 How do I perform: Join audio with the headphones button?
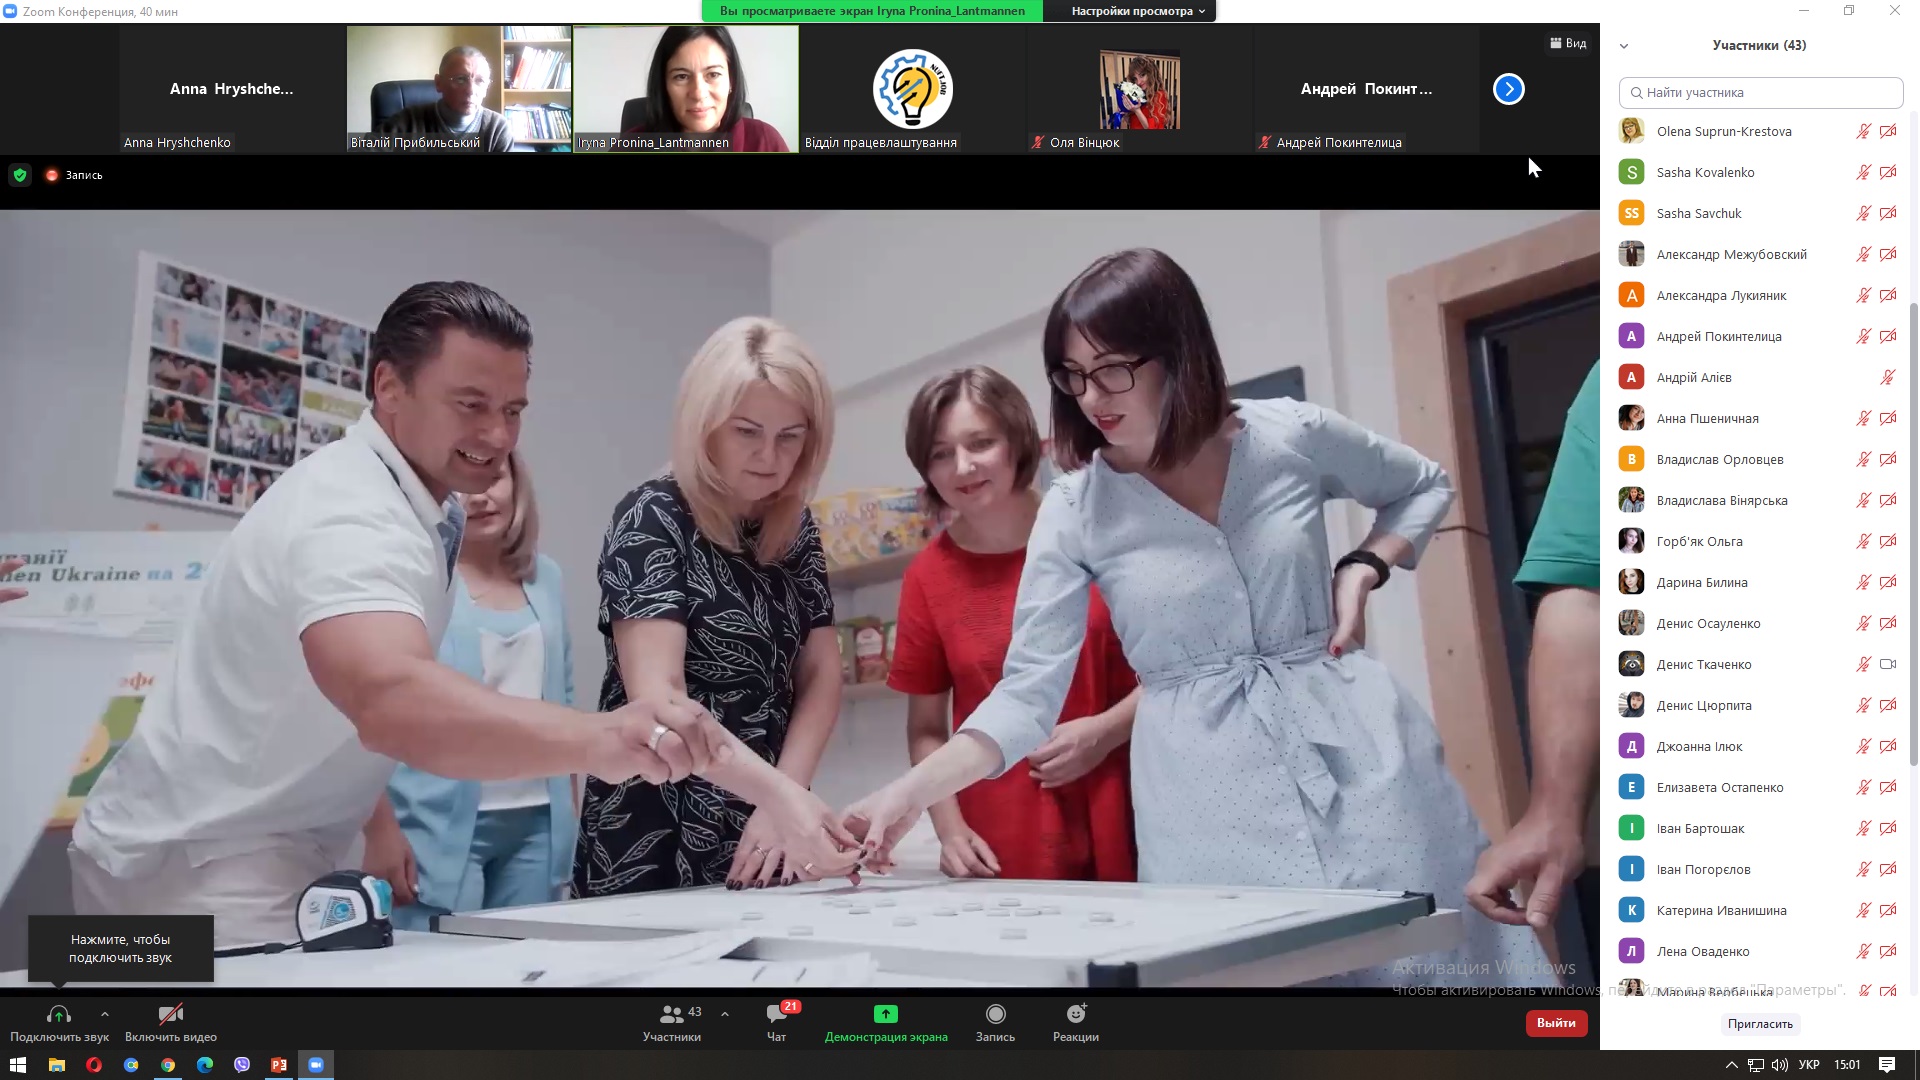[59, 1015]
